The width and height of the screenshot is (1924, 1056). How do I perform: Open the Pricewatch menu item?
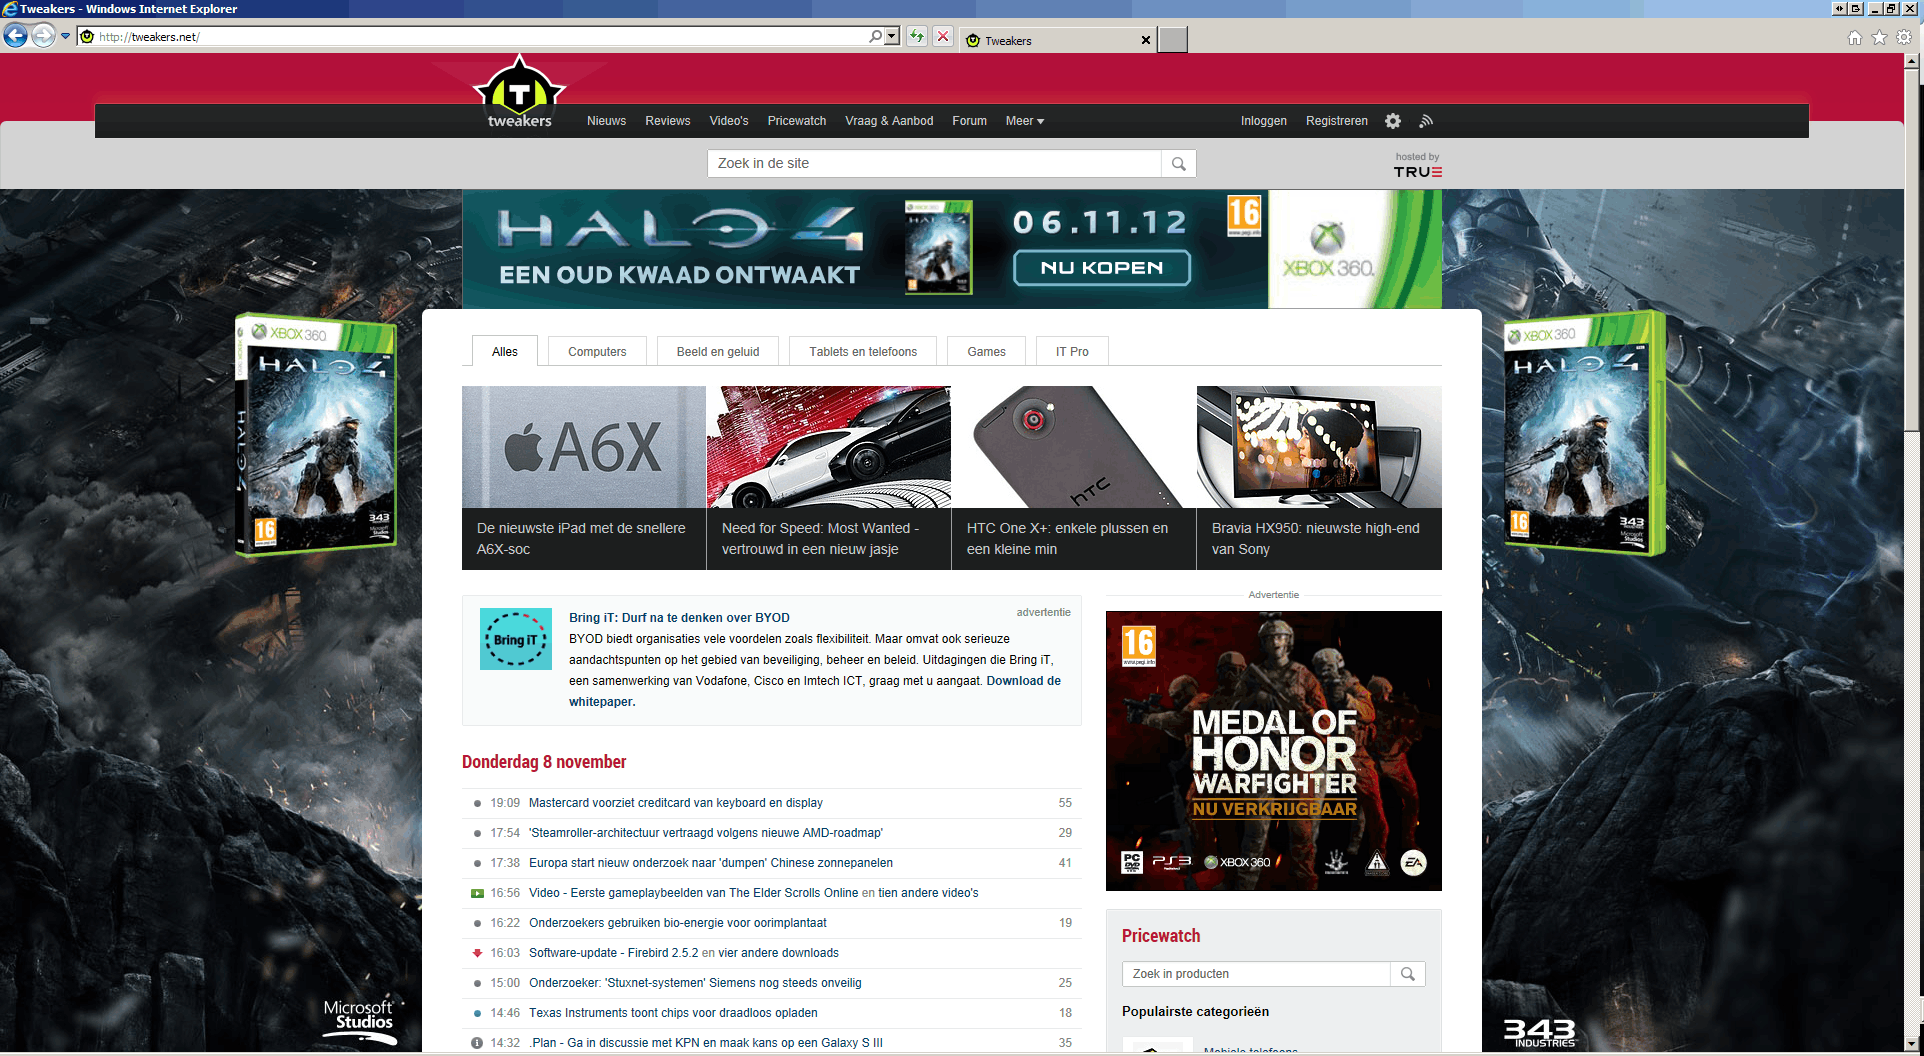pos(797,121)
